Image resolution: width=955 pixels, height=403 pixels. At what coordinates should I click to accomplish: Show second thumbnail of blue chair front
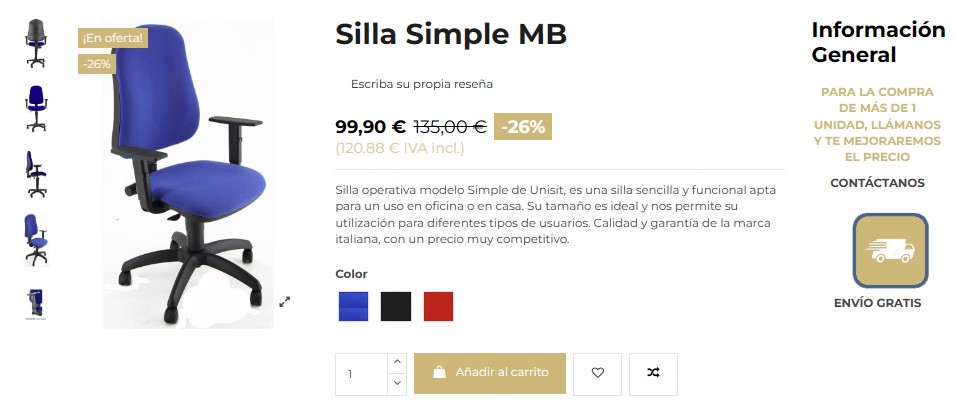37,108
